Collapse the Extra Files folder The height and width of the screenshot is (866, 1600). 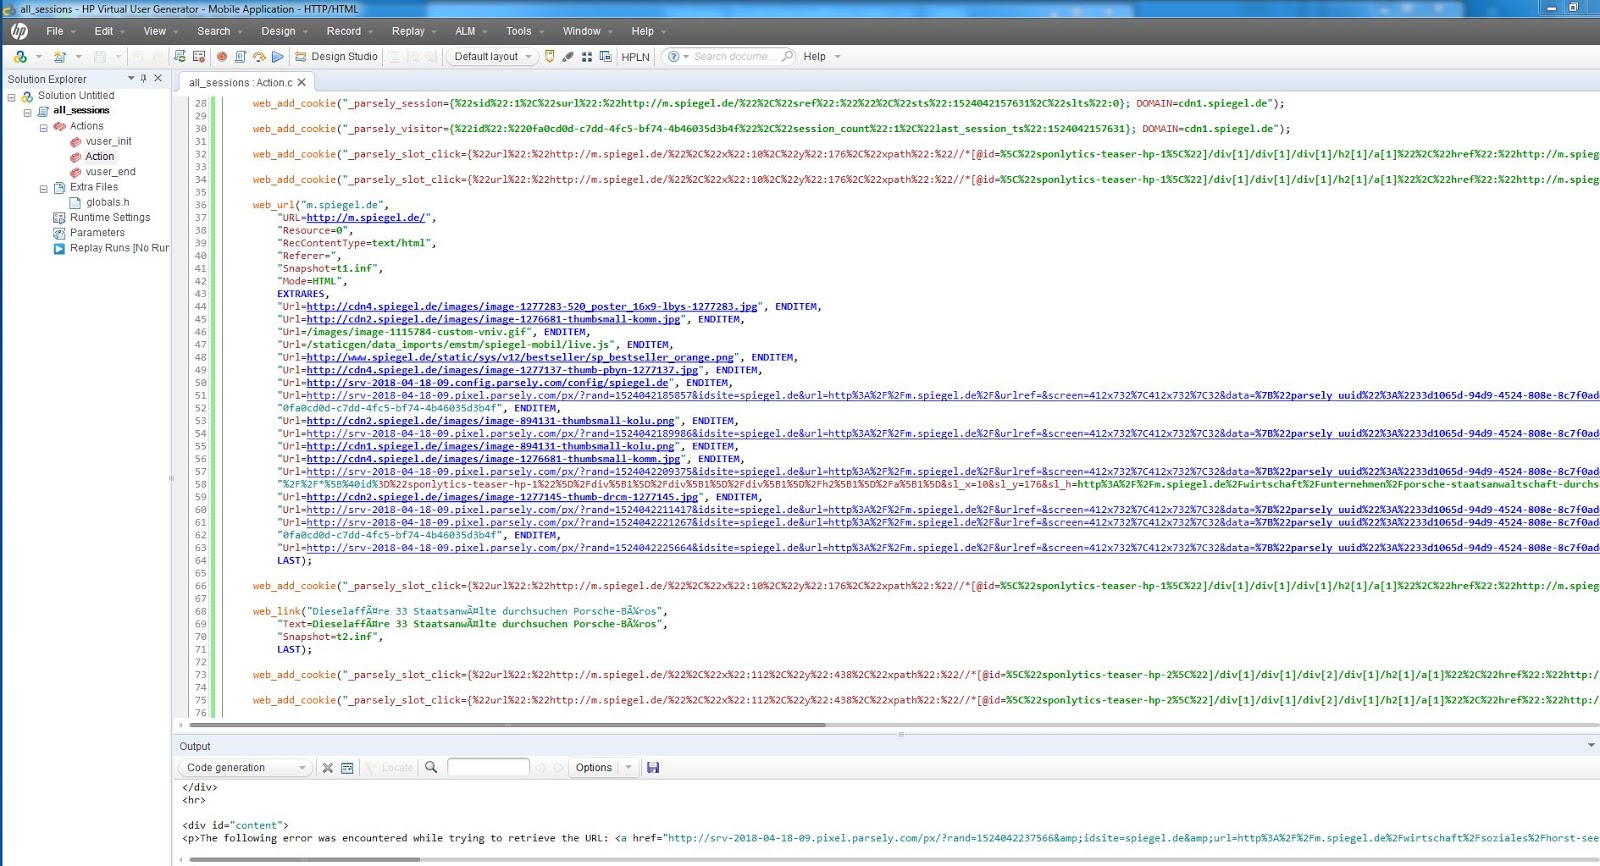(x=44, y=188)
